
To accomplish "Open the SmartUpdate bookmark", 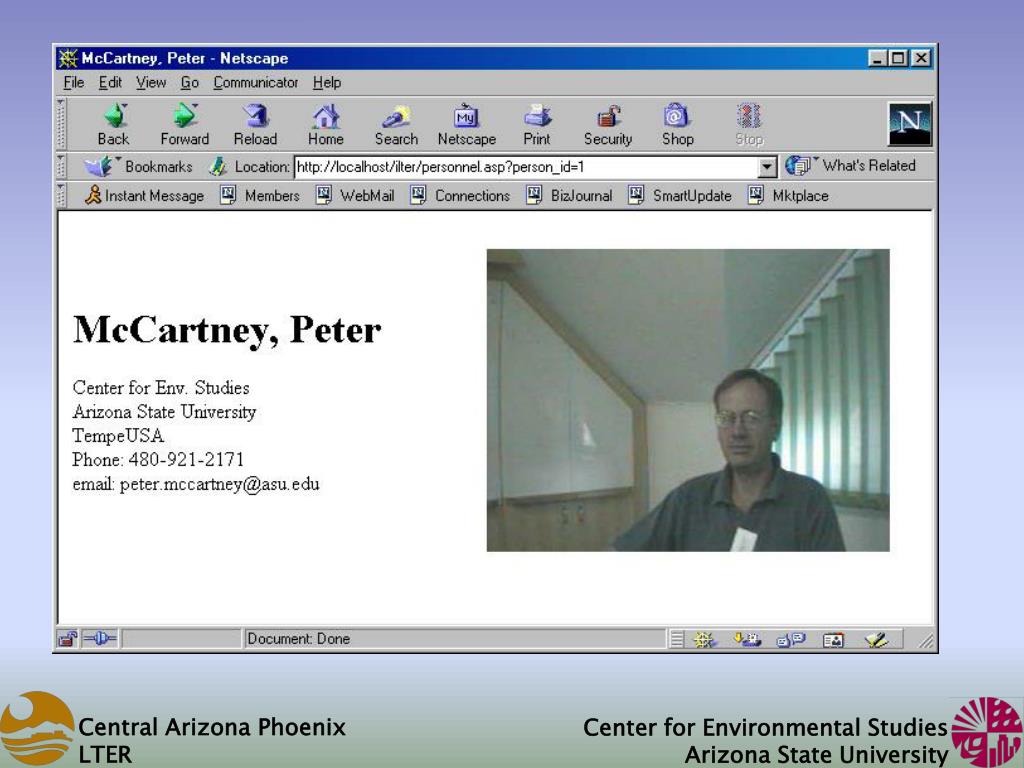I will pos(680,195).
